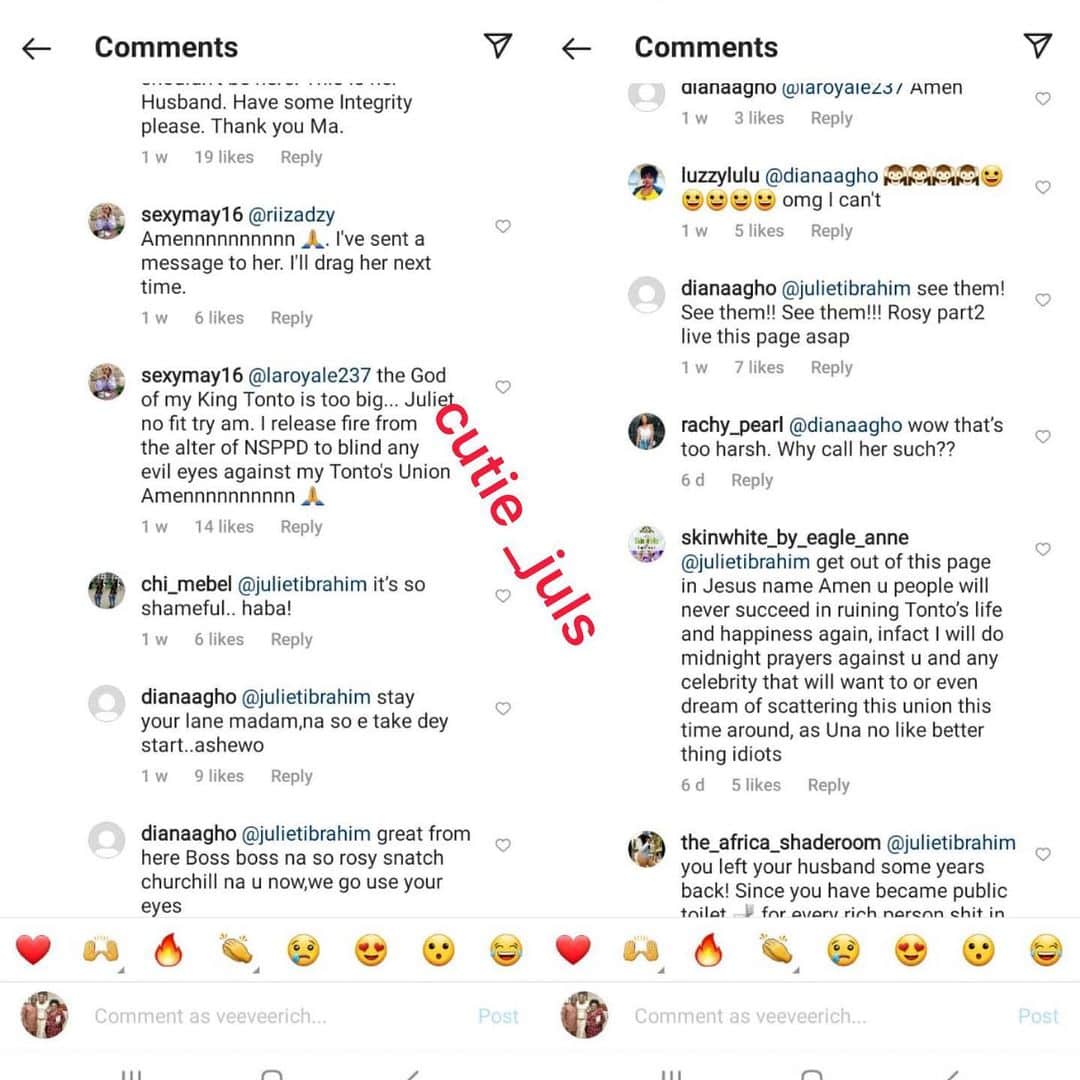Insert red heart emoji in left panel
1080x1080 pixels.
[33, 951]
